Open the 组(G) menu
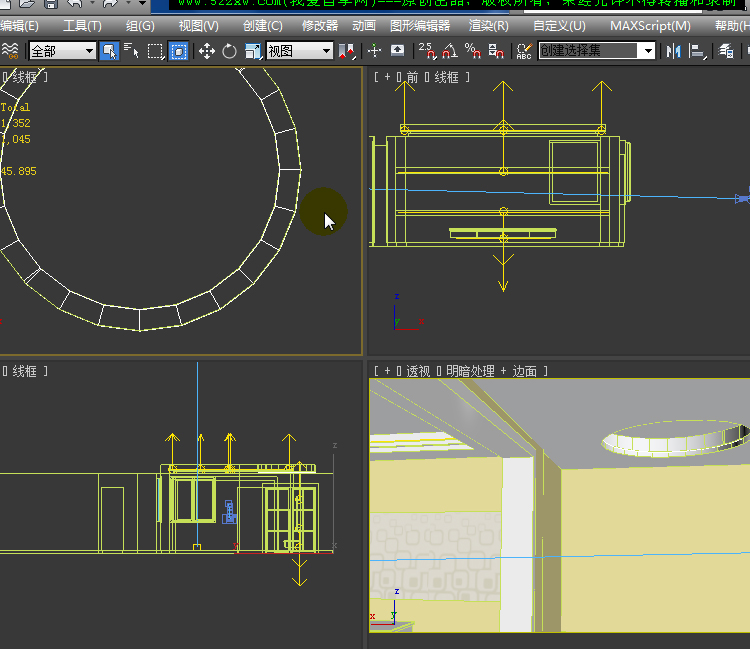Viewport: 750px width, 649px height. tap(140, 26)
